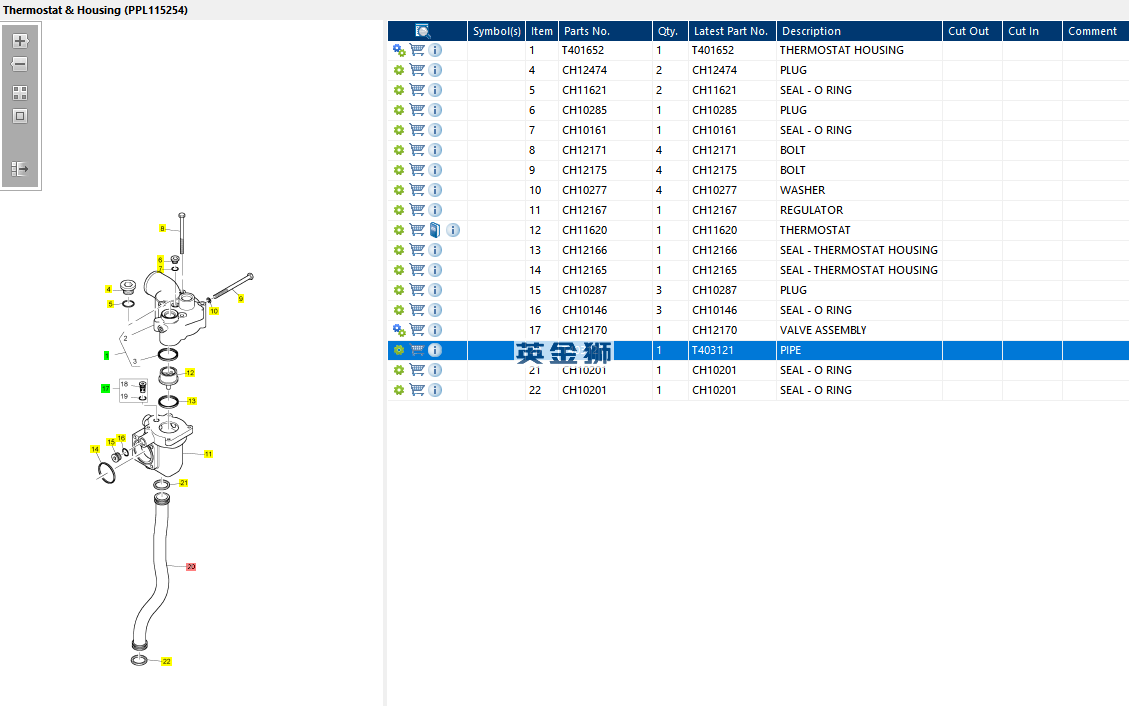Click the single-frame fit view icon
The image size is (1129, 706).
pos(20,116)
